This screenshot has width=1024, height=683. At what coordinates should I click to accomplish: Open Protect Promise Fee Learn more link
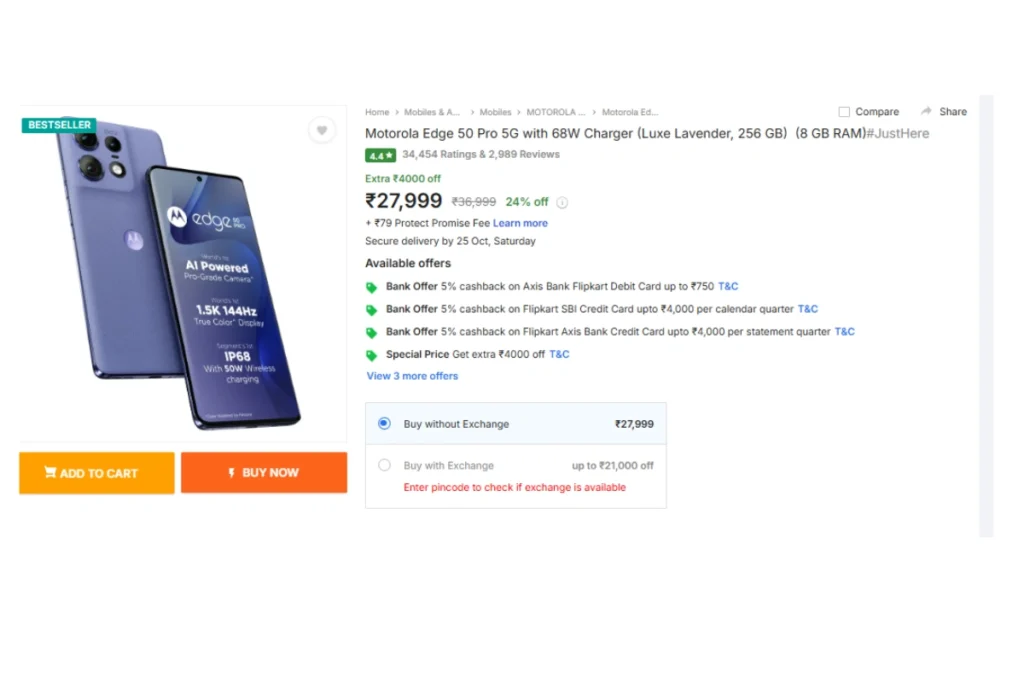[x=520, y=223]
